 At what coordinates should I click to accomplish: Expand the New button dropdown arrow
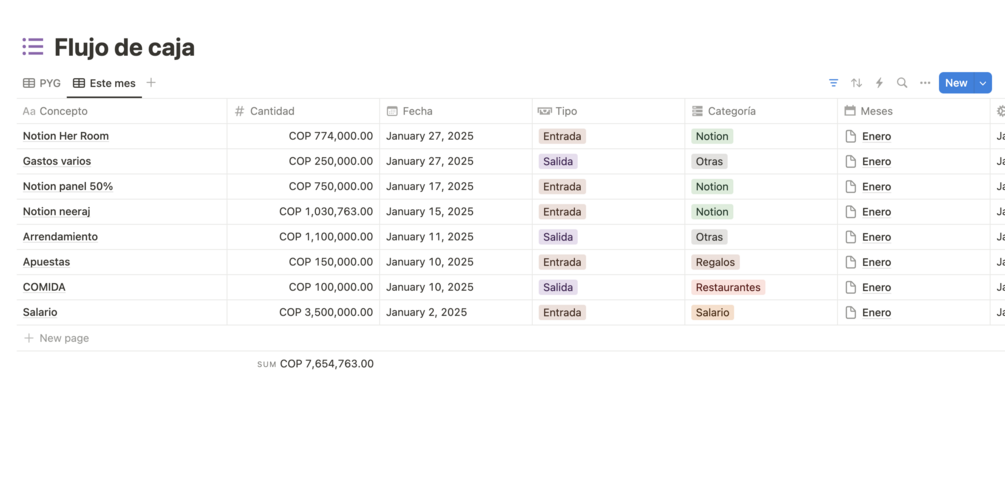click(983, 83)
